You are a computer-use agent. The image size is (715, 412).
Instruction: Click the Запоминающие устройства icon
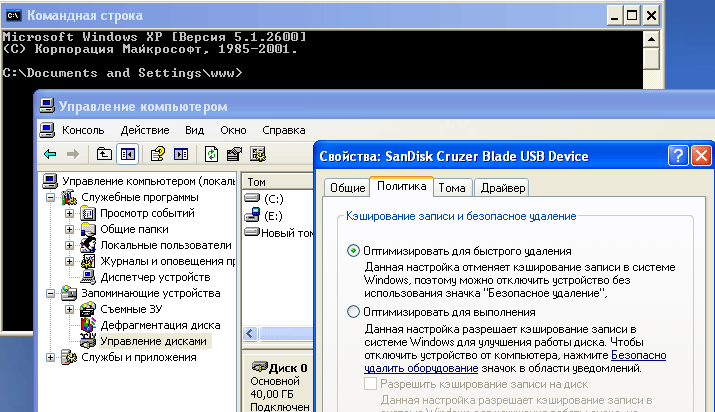coord(69,293)
